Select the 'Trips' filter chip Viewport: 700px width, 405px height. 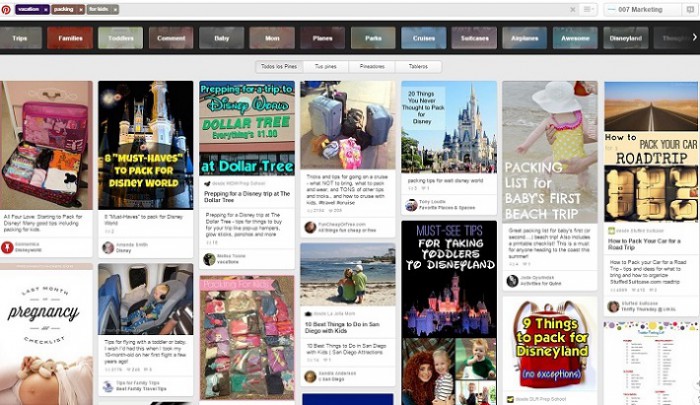[x=20, y=38]
